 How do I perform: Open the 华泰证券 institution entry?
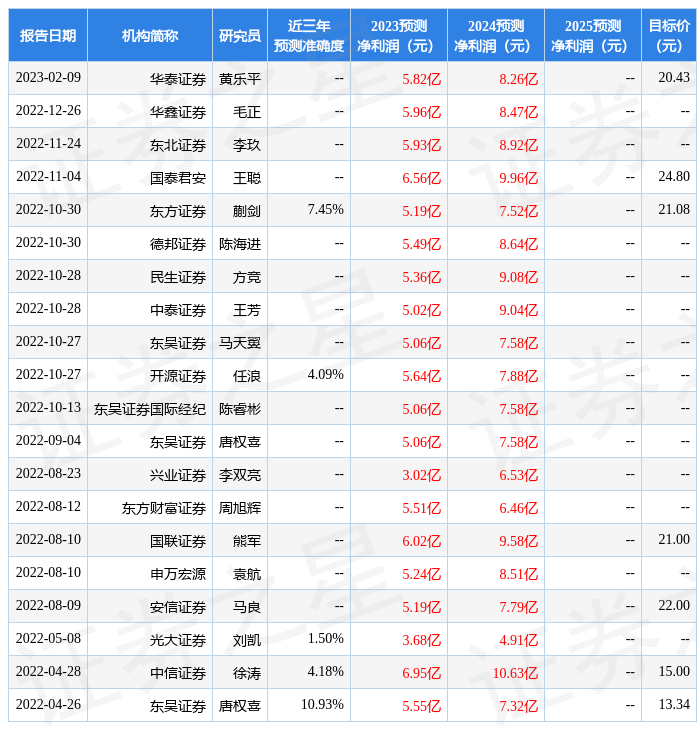[178, 78]
